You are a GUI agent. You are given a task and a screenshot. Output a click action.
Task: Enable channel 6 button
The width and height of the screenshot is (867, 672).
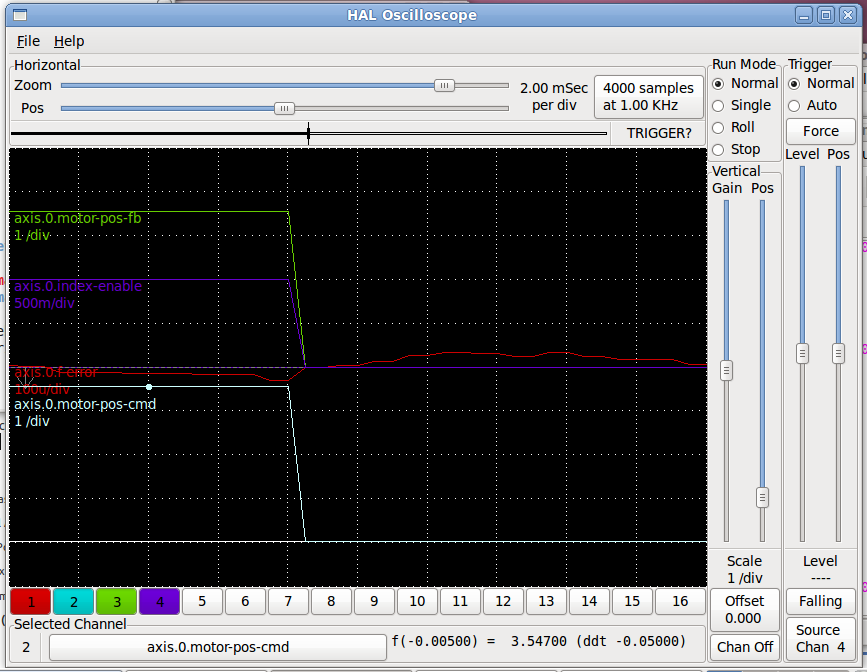[x=246, y=602]
